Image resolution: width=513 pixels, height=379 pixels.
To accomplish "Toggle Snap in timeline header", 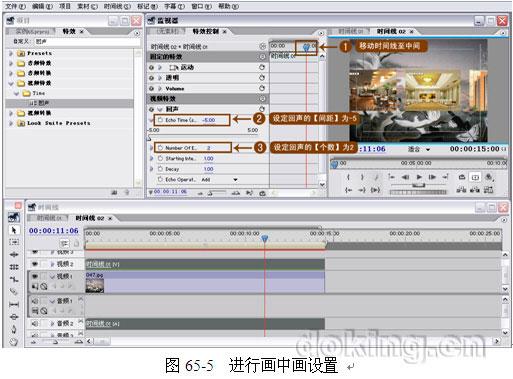I will tap(65, 244).
